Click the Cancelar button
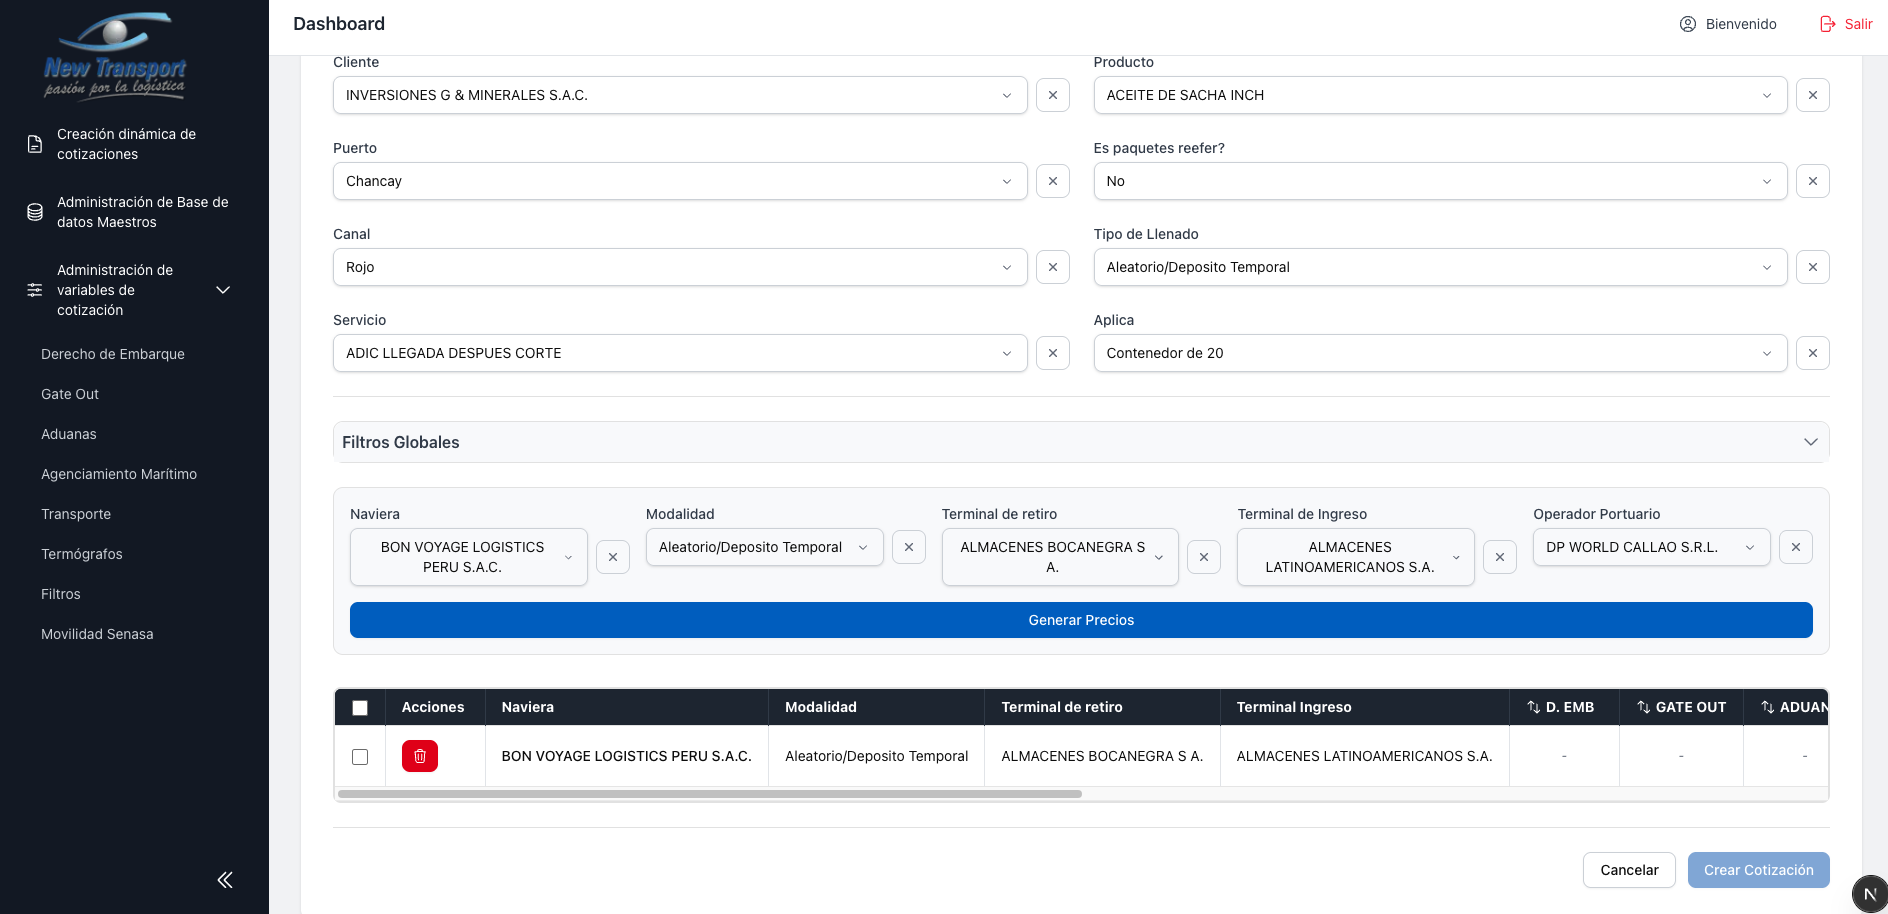 (1628, 870)
